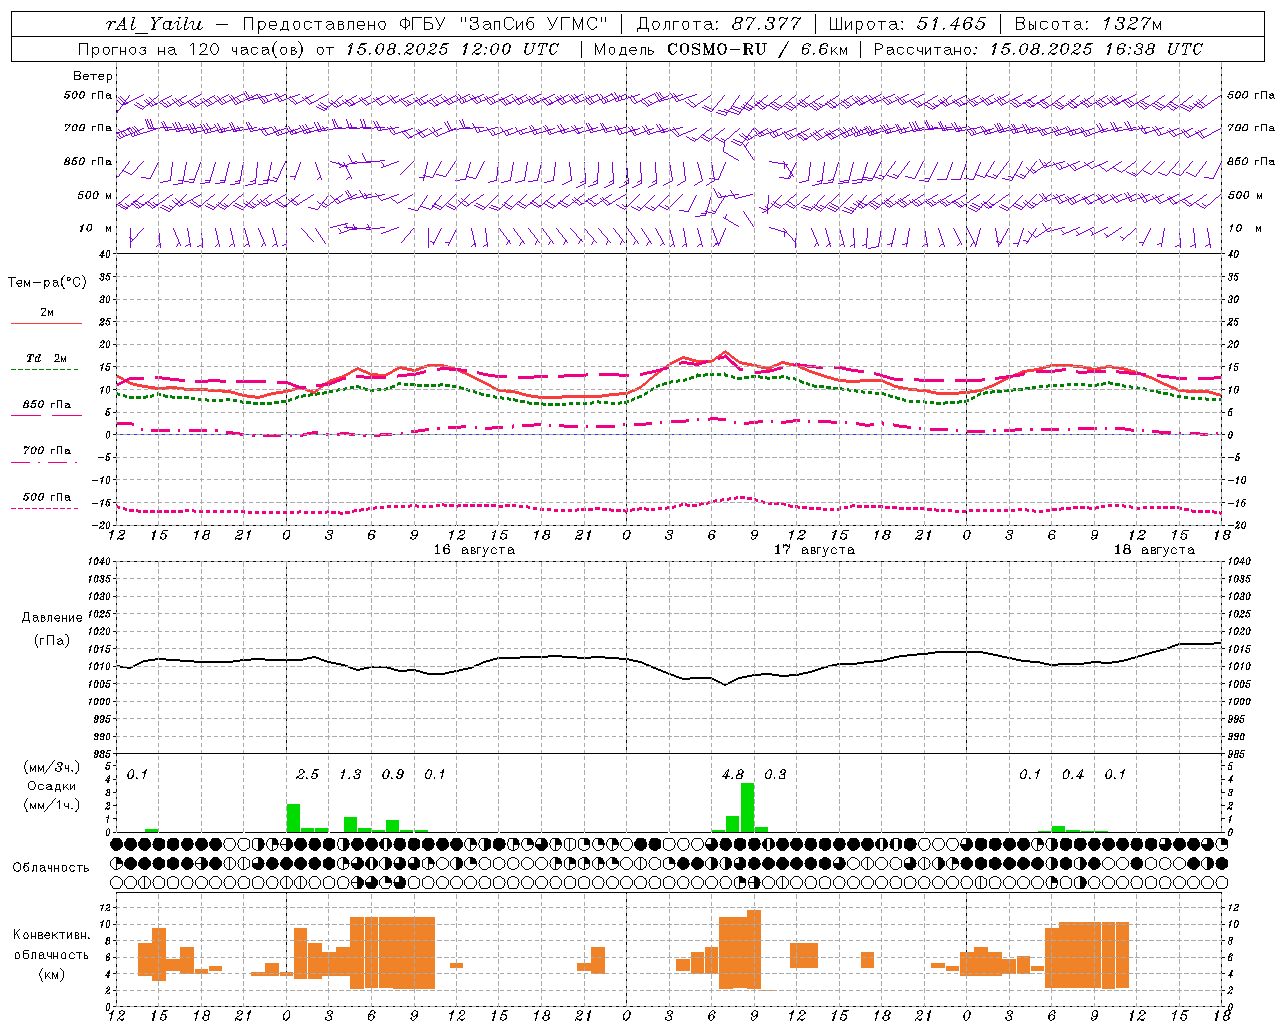The image size is (1280, 1024).
Task: Click the 850 гПа temperature legend entry
Action: [x=47, y=405]
